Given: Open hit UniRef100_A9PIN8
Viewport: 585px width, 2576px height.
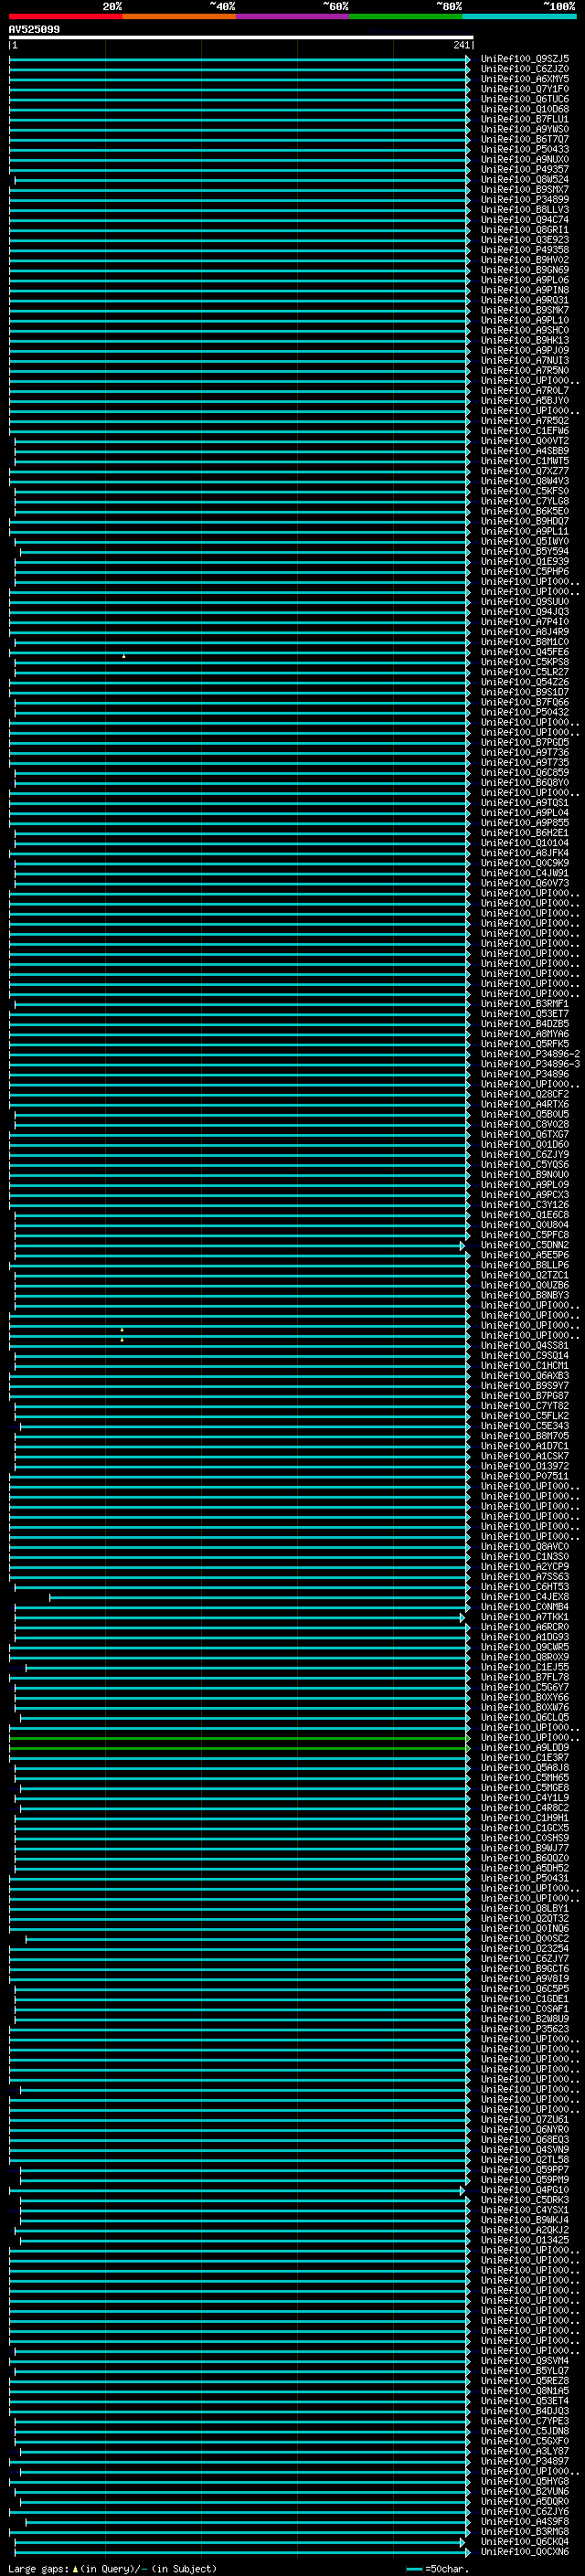Looking at the screenshot, I should tap(525, 290).
